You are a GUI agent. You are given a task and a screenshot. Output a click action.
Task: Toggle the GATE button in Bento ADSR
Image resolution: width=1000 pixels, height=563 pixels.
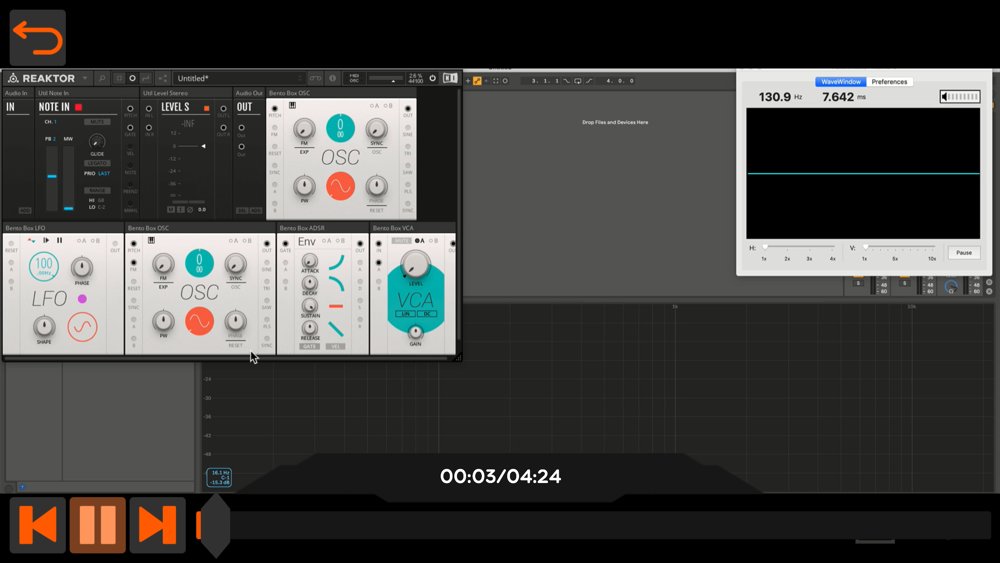click(x=309, y=346)
